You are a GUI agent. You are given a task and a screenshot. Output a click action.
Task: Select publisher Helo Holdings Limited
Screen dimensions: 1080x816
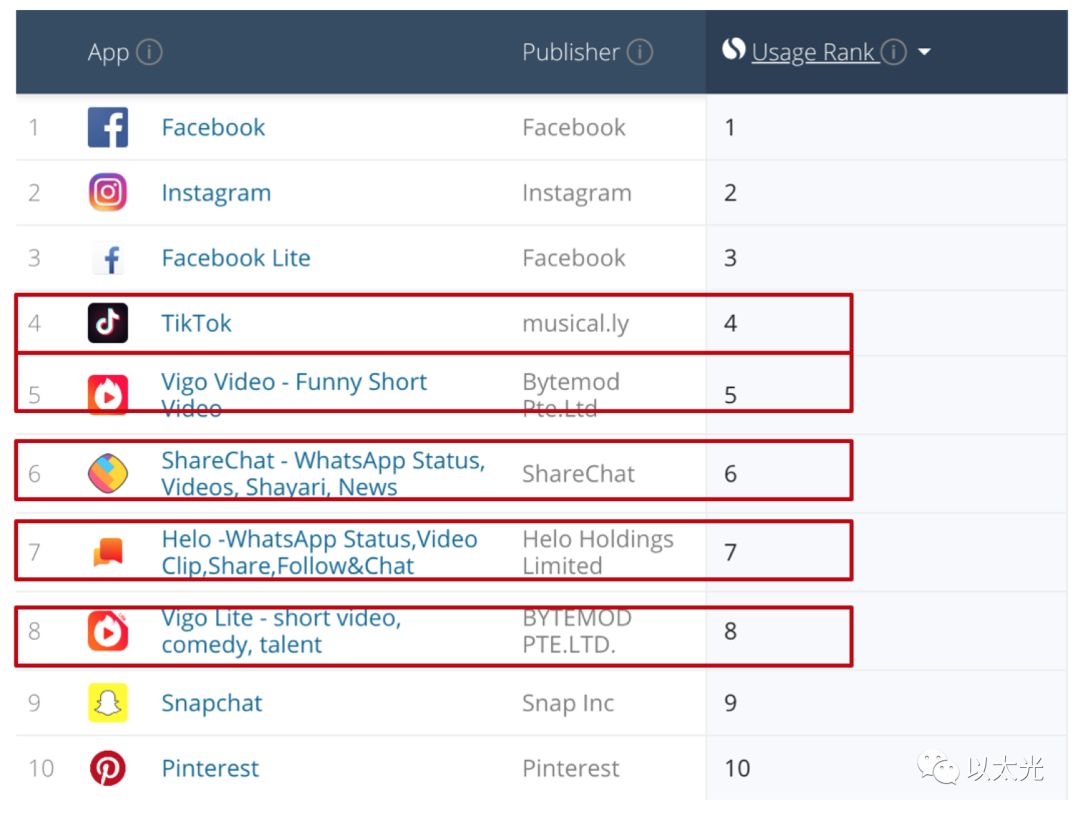[x=598, y=552]
